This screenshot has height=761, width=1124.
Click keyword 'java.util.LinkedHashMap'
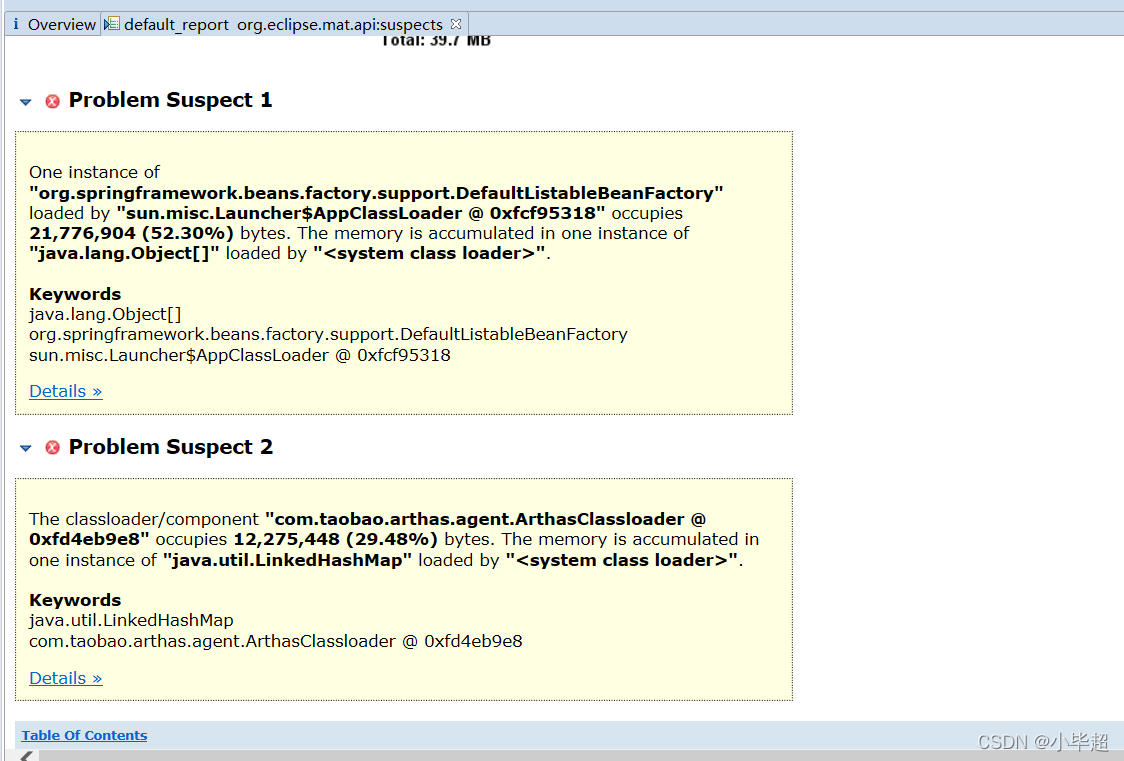[131, 620]
